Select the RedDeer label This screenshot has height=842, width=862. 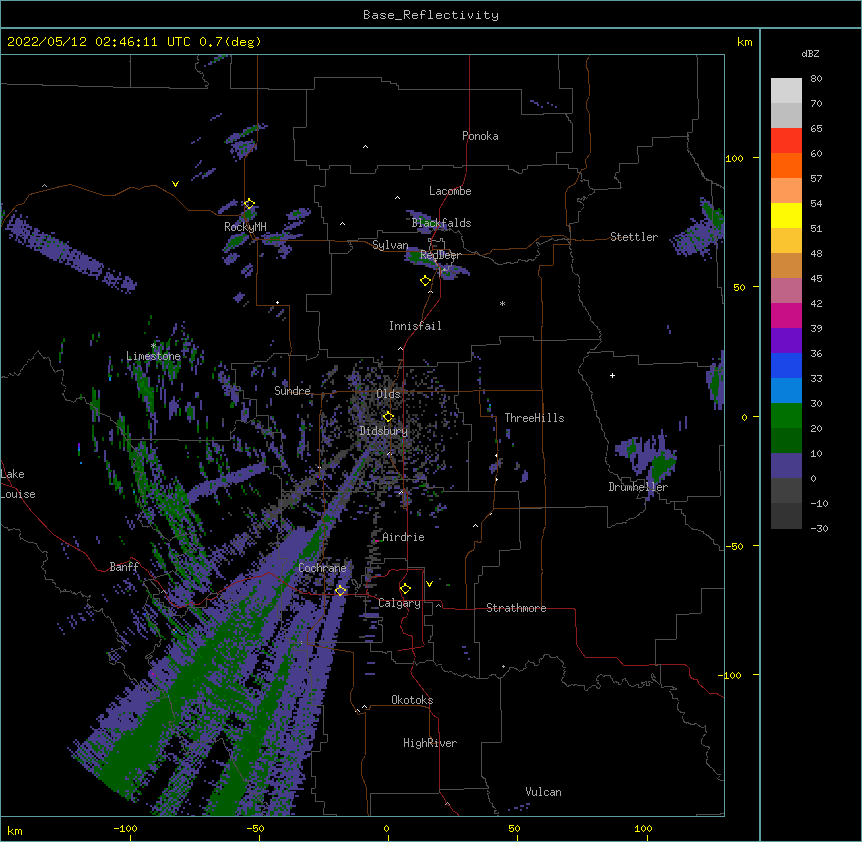click(440, 255)
